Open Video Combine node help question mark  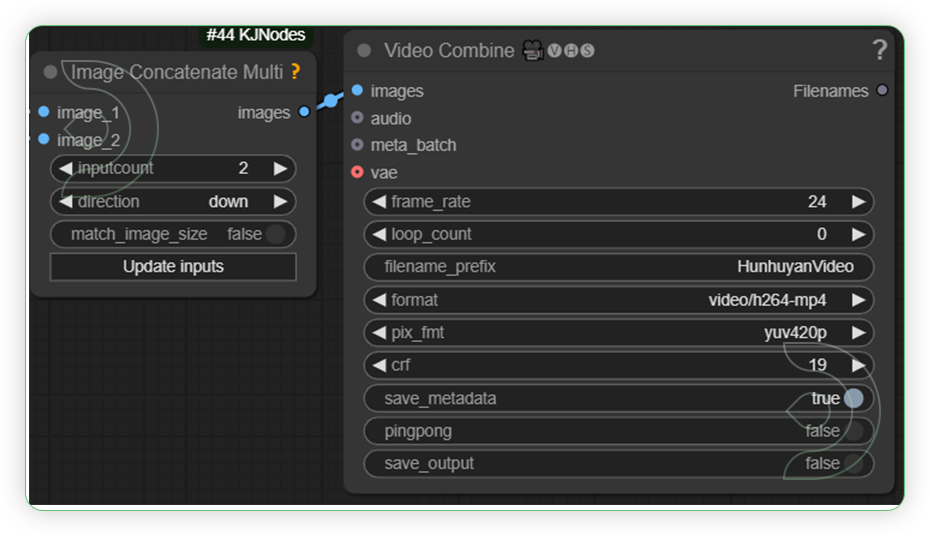[880, 50]
